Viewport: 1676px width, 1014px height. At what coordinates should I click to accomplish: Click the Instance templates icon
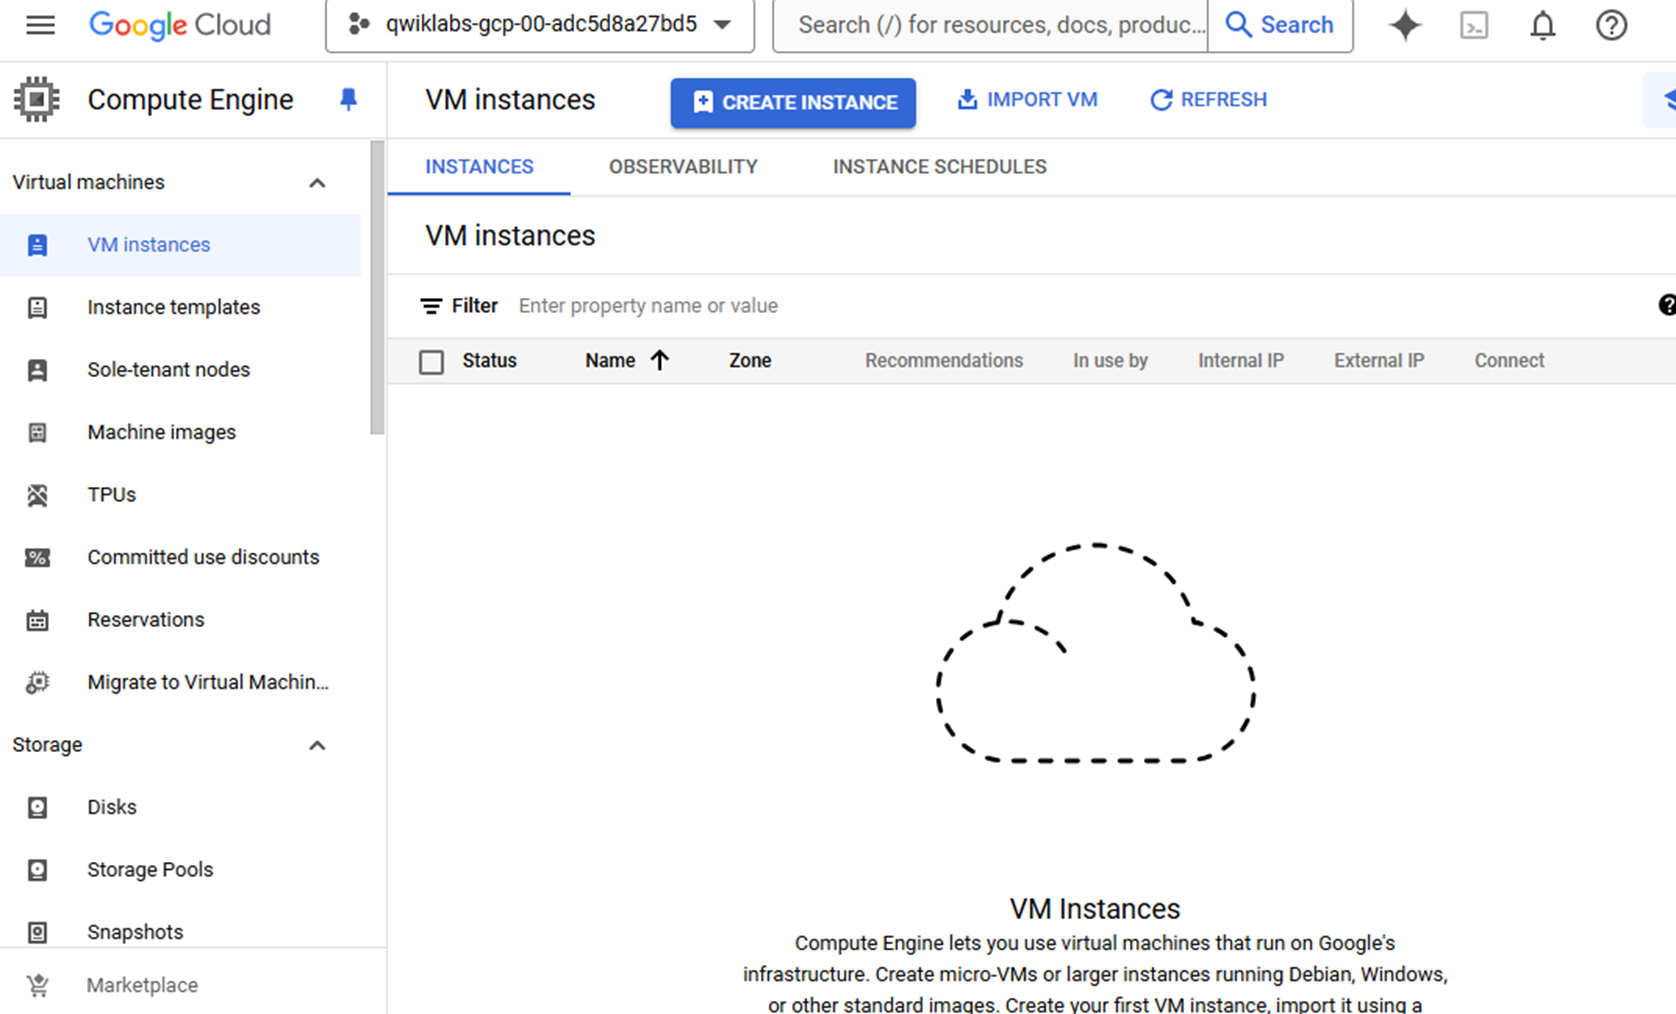point(37,307)
